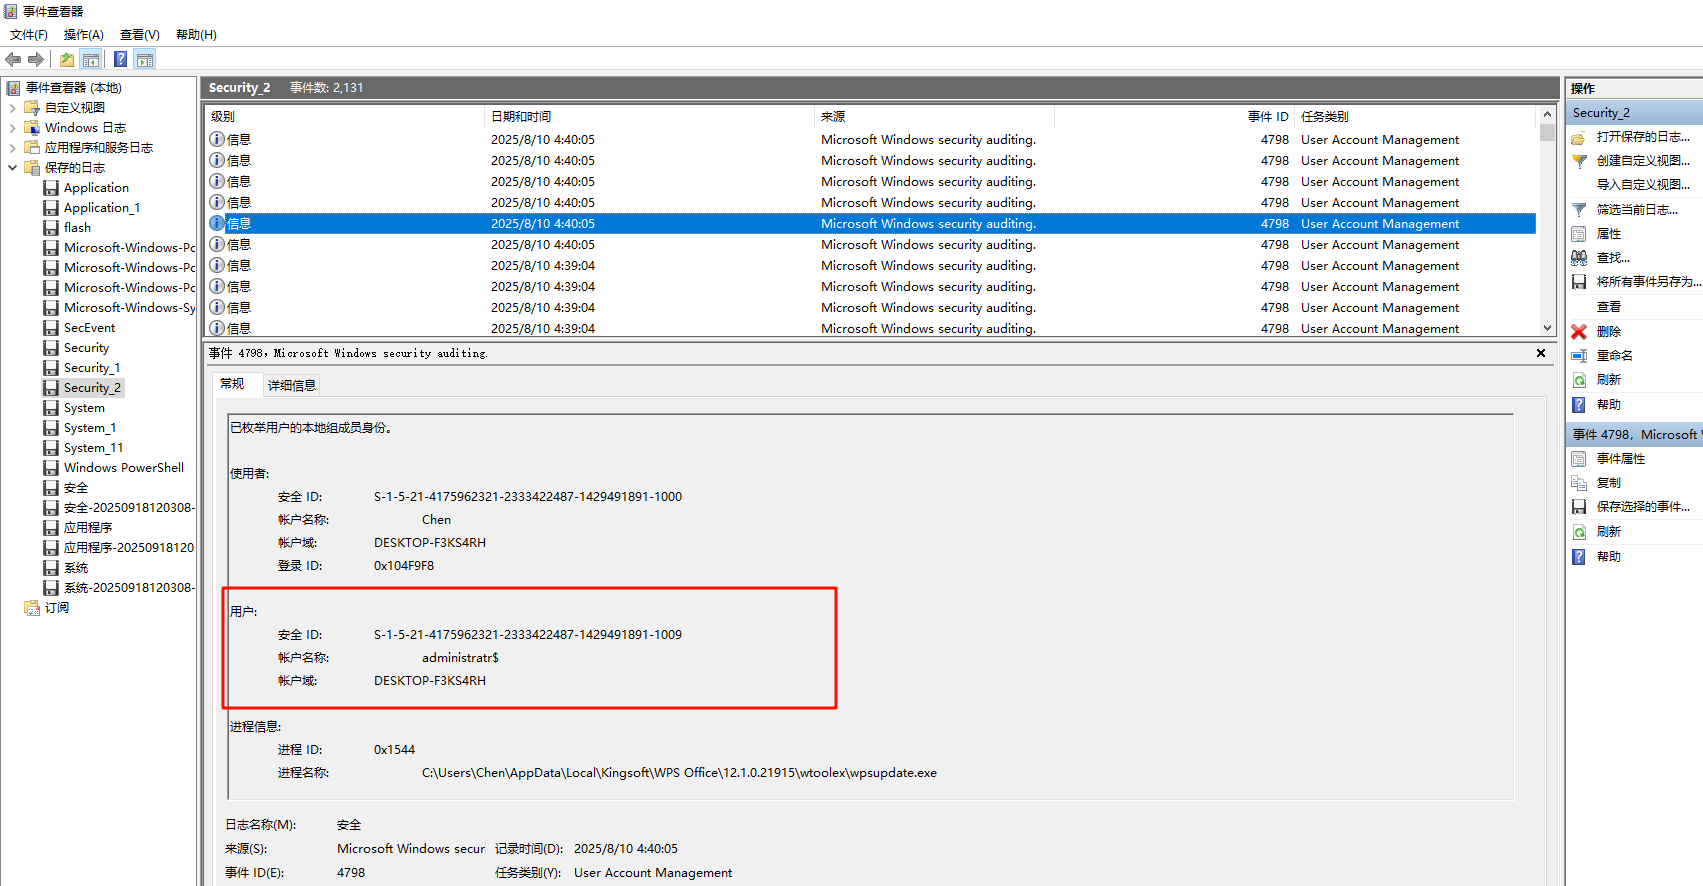Select the SecEvent saved log
The height and width of the screenshot is (886, 1703).
(x=89, y=328)
